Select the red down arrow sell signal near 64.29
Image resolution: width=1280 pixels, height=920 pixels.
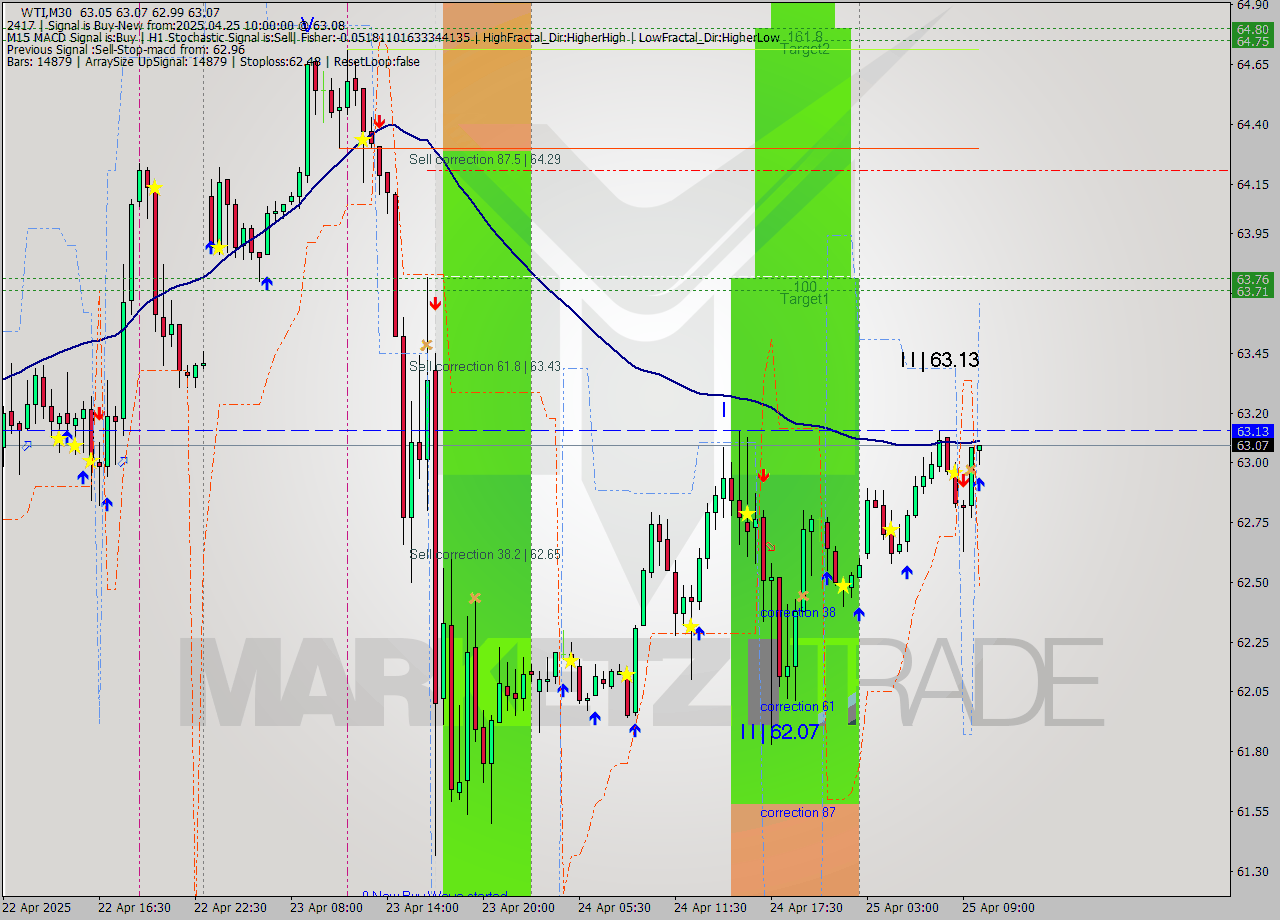381,121
